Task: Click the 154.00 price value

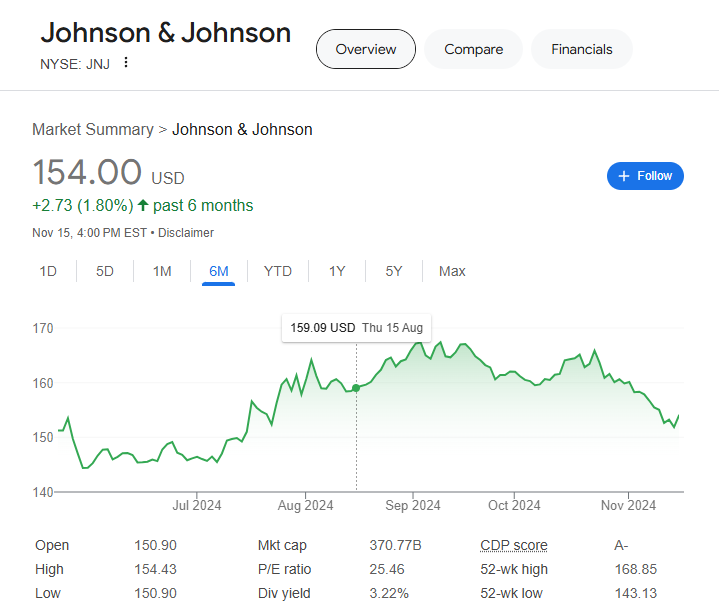Action: [87, 172]
